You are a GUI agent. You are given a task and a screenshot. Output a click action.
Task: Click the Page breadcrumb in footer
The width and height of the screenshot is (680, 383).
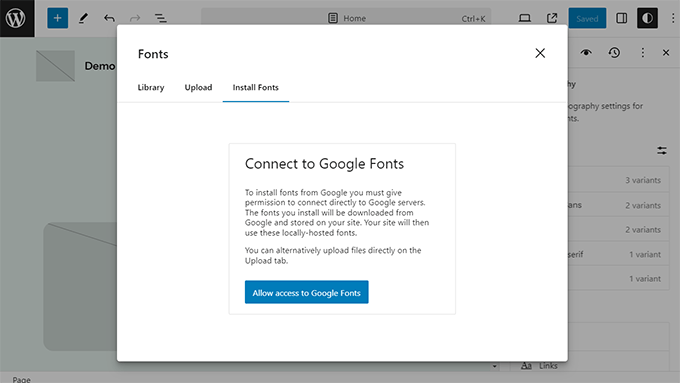(x=21, y=379)
